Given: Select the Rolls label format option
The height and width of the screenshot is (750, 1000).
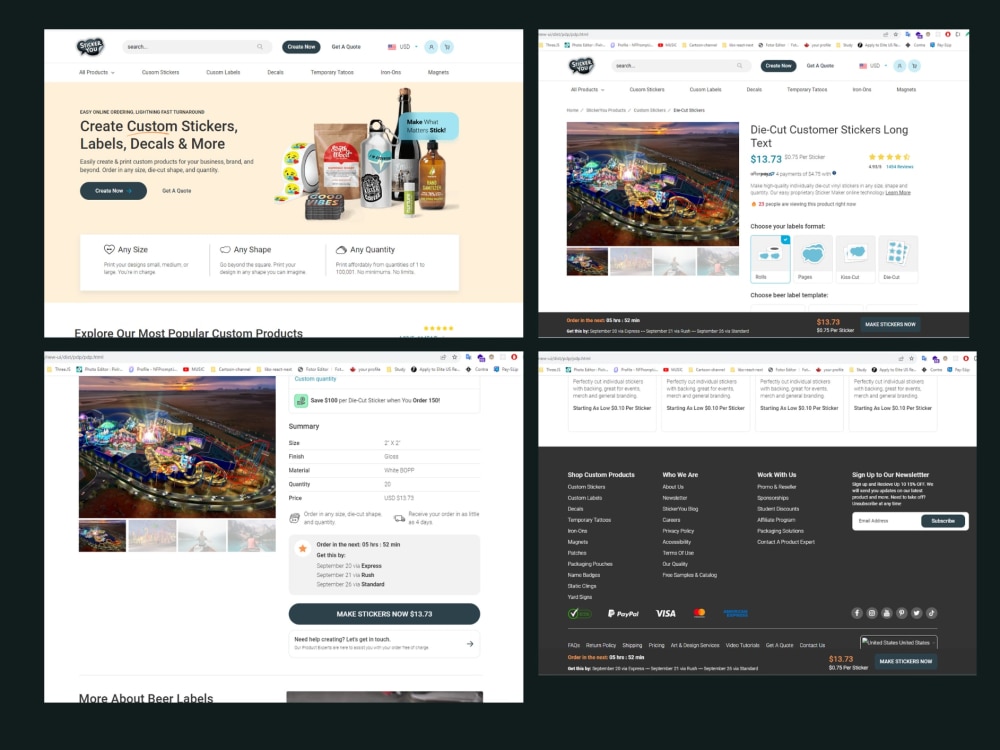Looking at the screenshot, I should 770,259.
